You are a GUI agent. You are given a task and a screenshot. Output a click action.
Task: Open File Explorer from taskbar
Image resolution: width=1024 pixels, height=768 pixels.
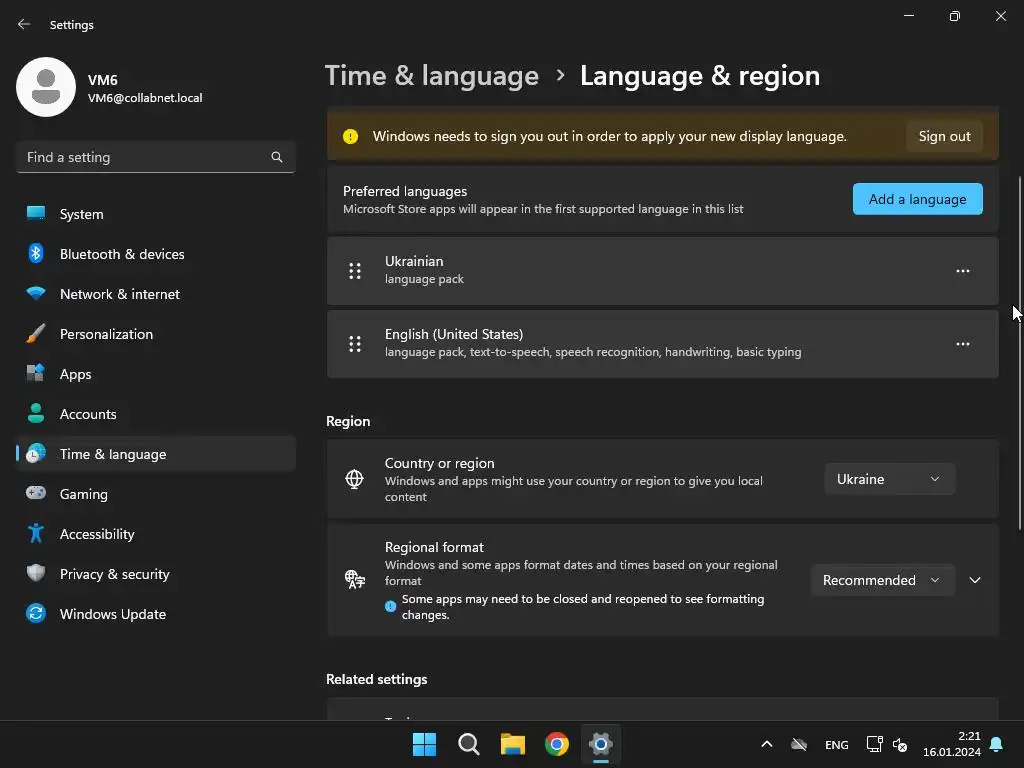[513, 744]
